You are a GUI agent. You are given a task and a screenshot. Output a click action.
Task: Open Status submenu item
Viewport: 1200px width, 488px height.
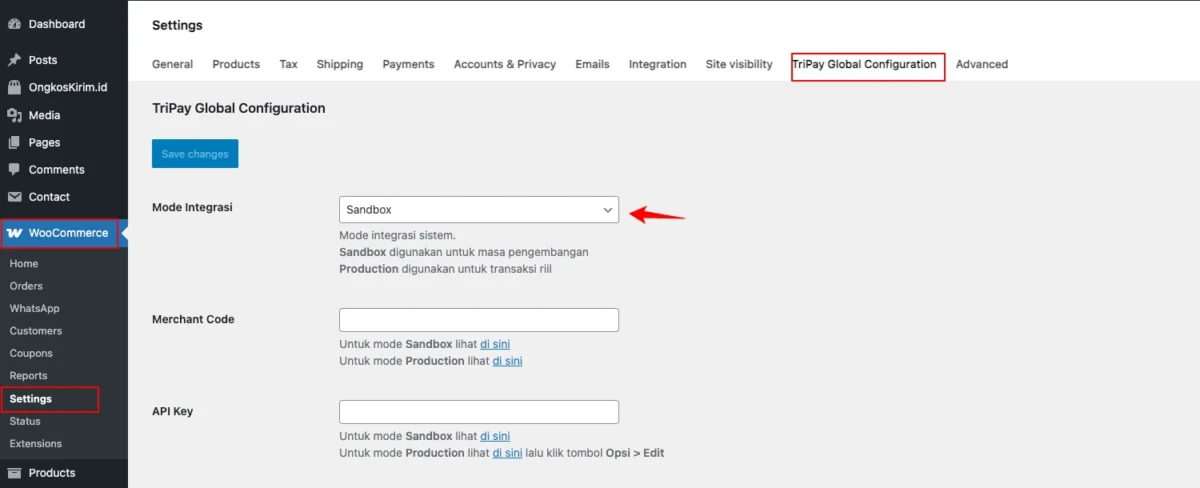tap(25, 421)
